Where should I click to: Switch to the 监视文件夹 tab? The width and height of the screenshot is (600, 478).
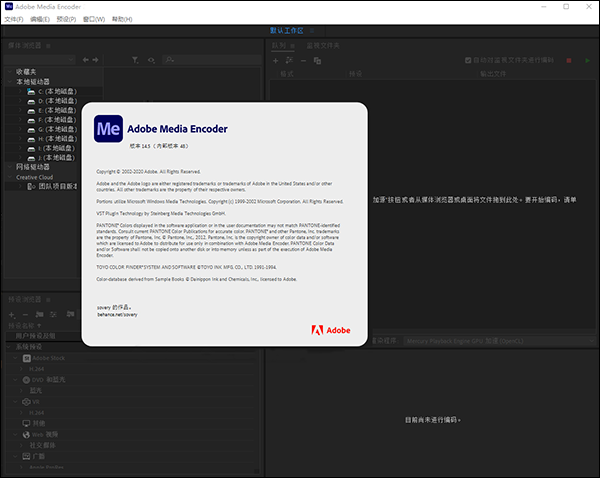pyautogui.click(x=323, y=45)
